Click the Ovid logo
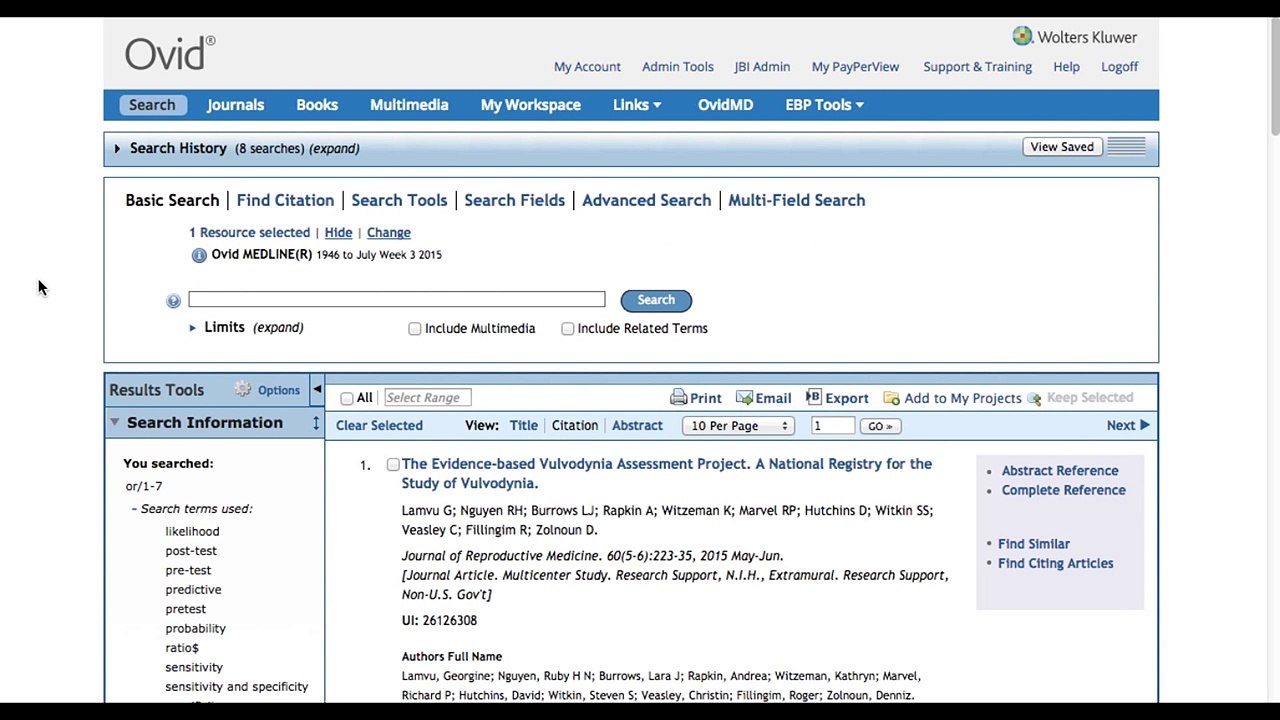This screenshot has height=720, width=1280. pos(169,53)
